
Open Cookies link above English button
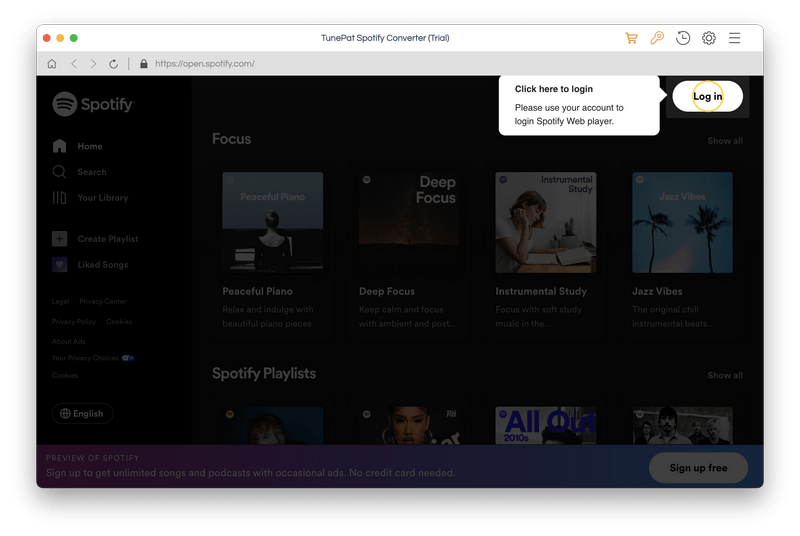tap(65, 375)
